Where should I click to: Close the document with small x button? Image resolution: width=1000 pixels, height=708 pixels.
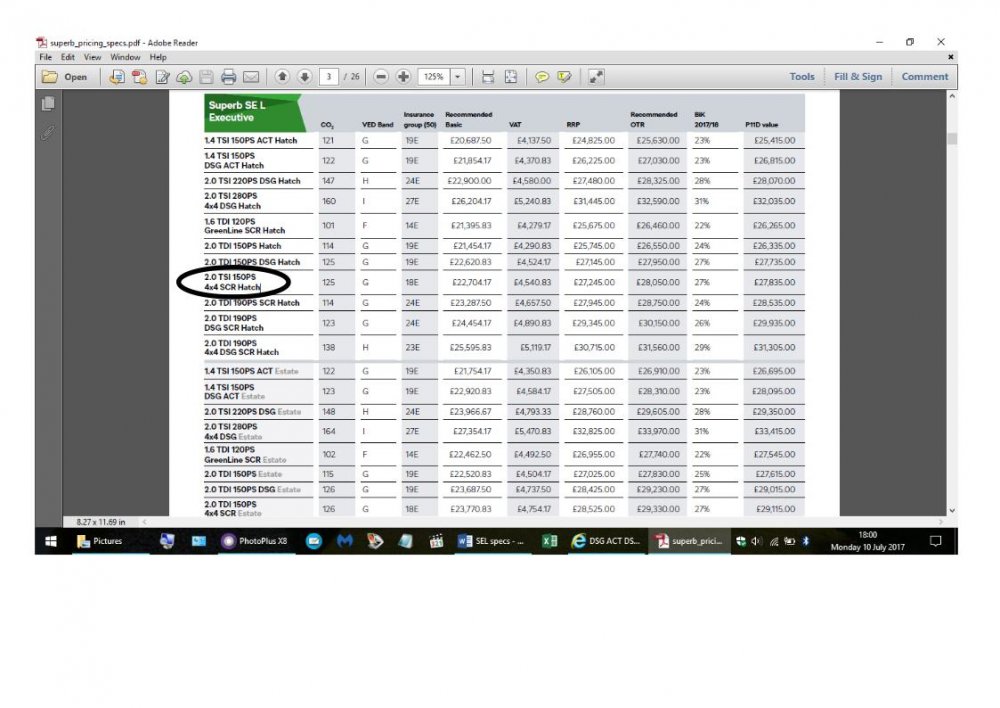coord(950,57)
